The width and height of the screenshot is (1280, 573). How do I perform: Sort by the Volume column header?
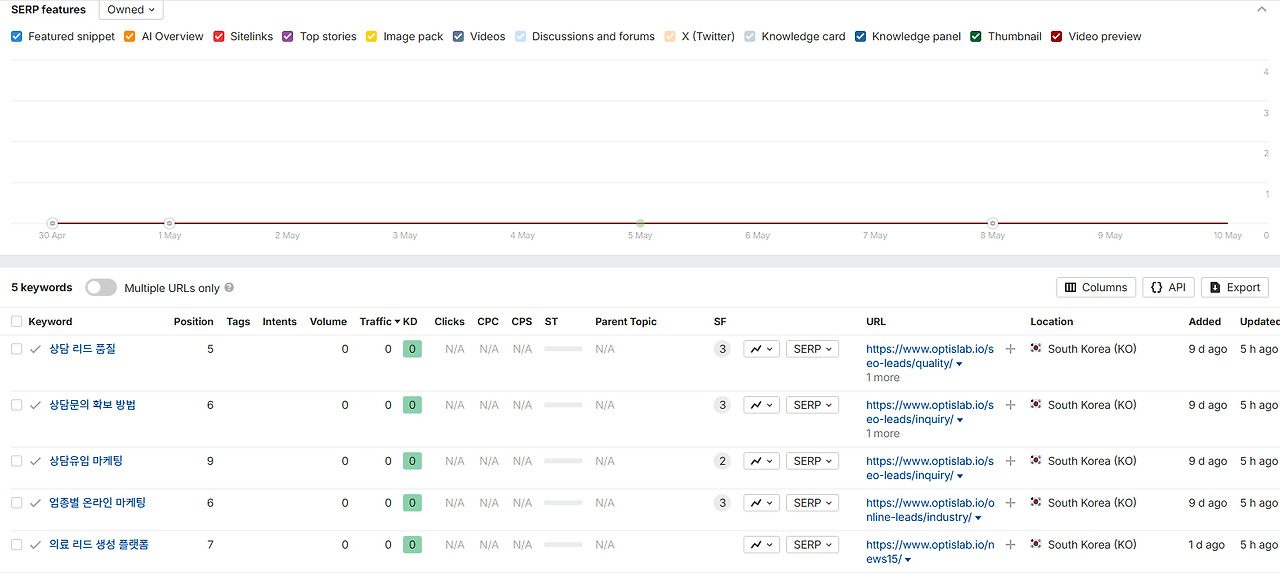pos(328,322)
